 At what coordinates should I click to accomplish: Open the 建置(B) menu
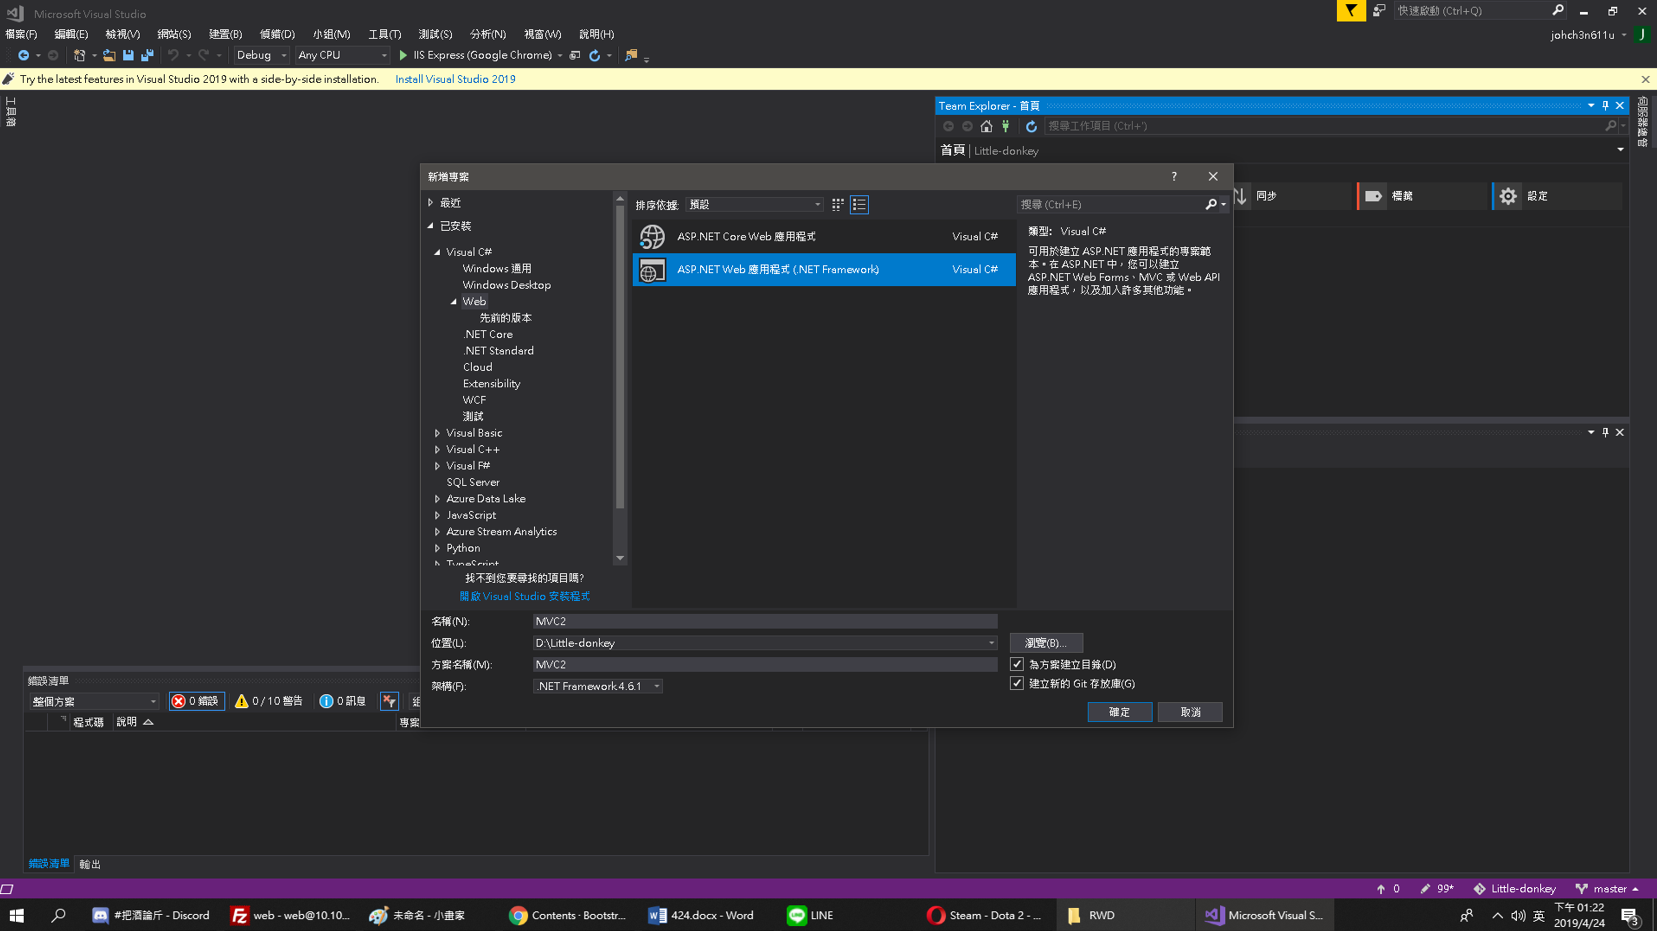225,34
